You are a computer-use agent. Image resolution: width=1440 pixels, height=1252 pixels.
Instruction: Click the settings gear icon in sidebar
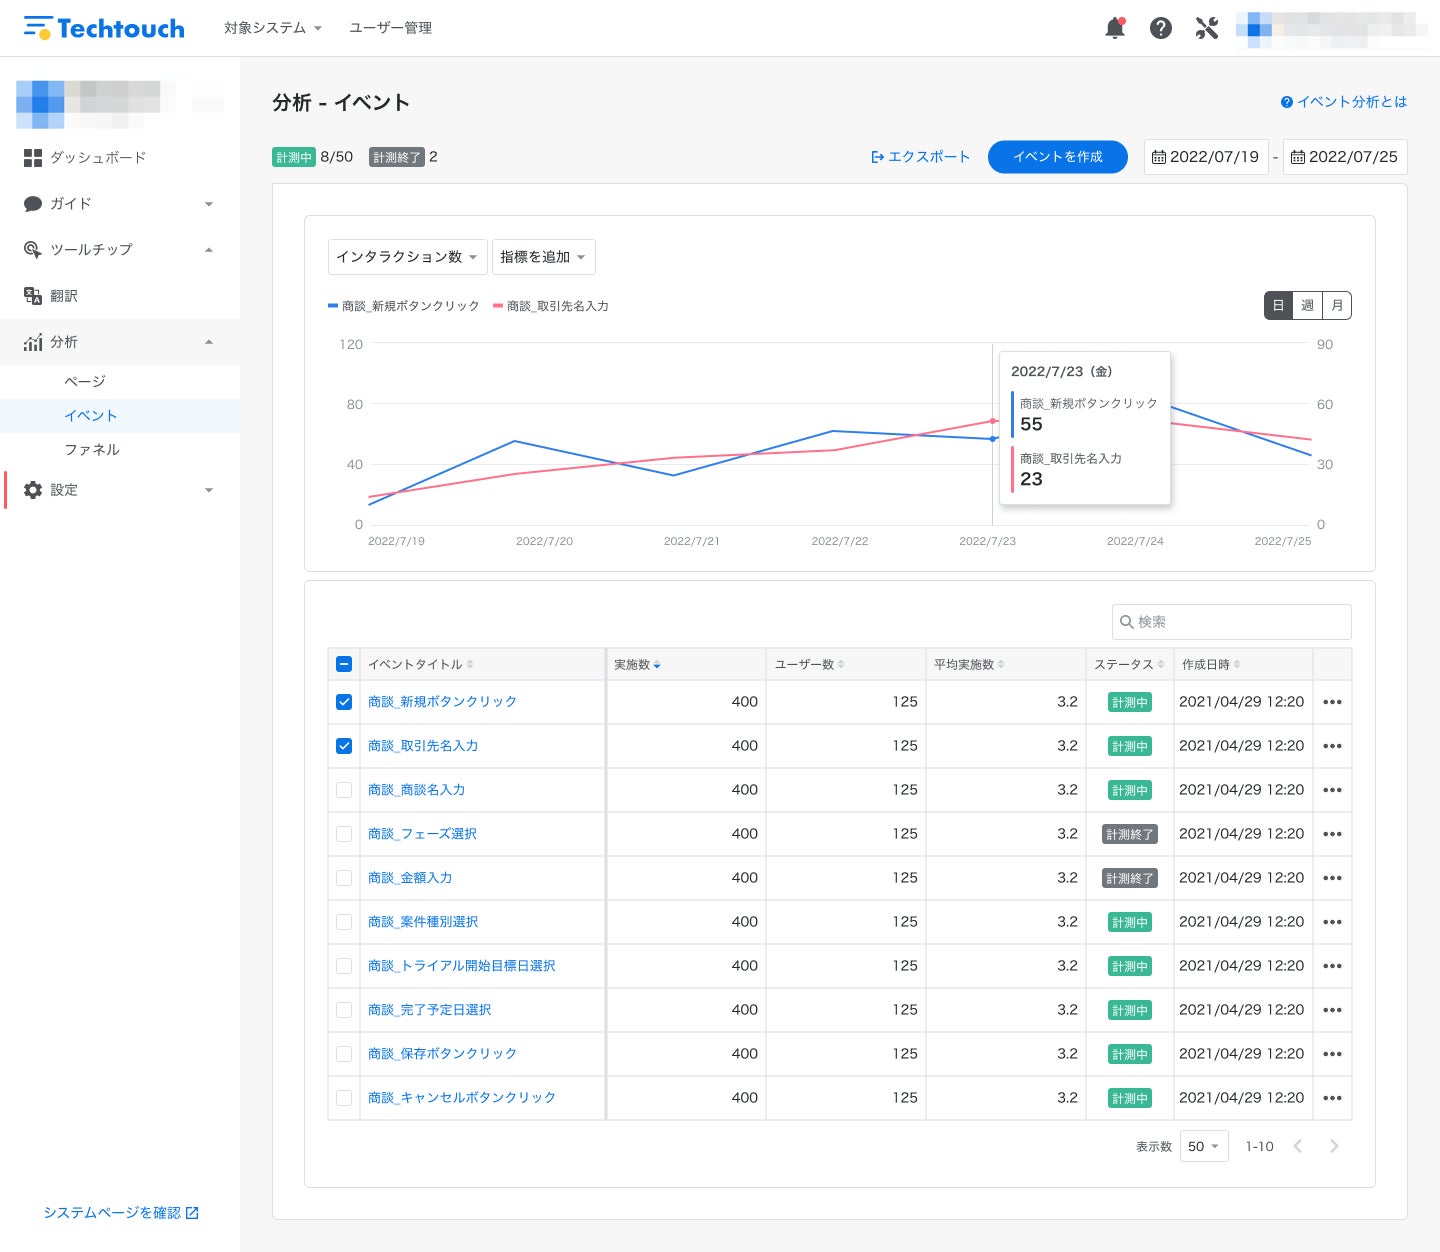[33, 490]
